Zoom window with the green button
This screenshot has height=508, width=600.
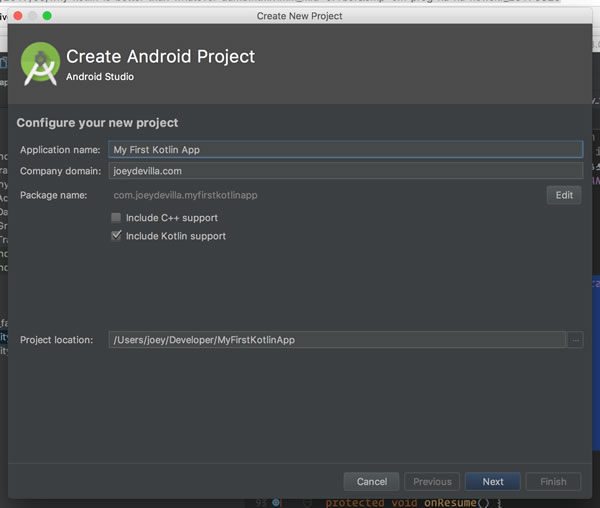[x=47, y=16]
